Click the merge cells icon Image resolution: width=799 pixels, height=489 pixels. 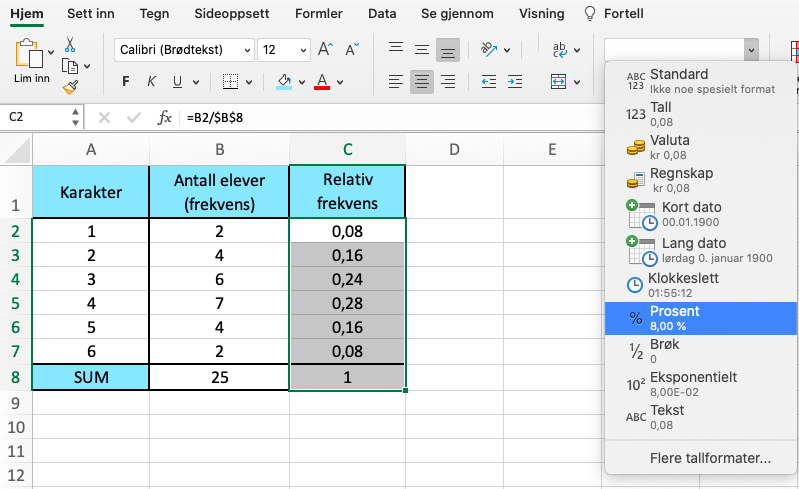click(x=558, y=82)
